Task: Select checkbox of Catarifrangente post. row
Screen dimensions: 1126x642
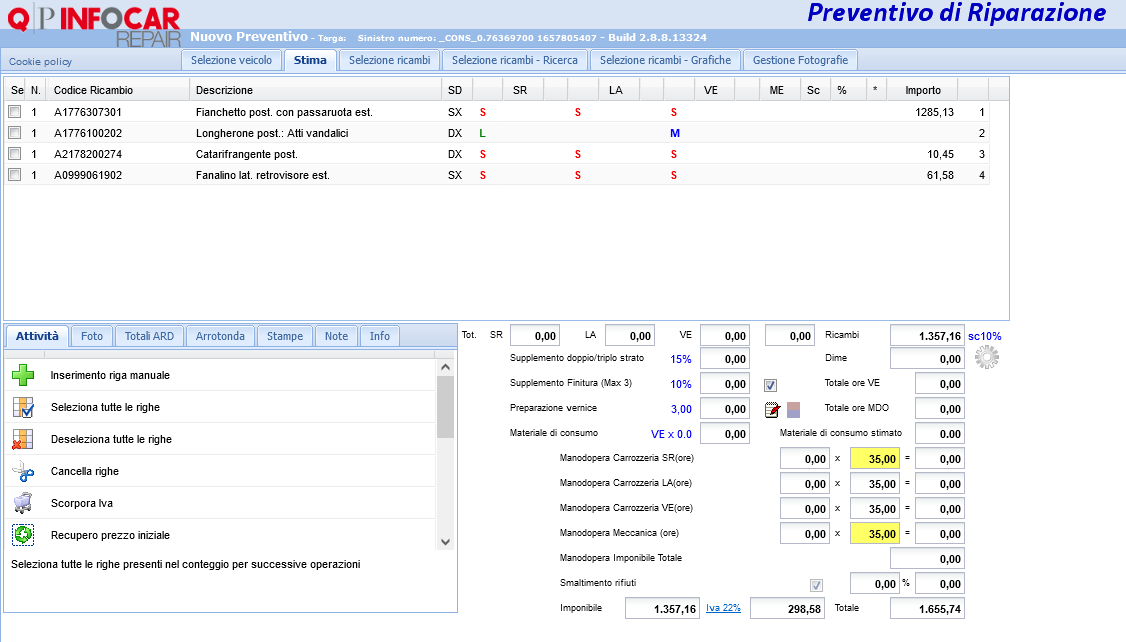Action: click(14, 154)
